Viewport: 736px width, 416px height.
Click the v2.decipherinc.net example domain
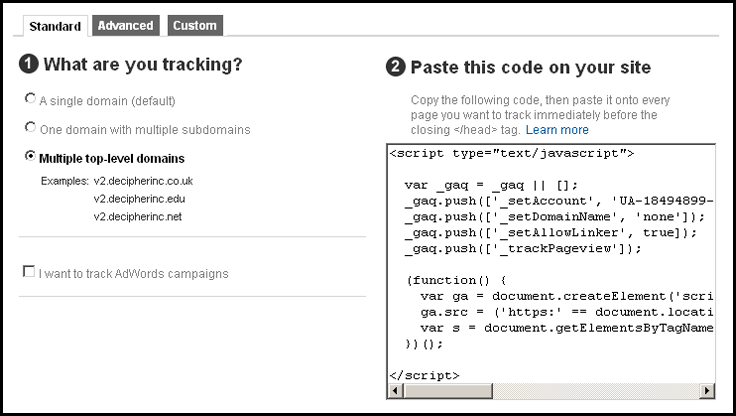click(137, 217)
